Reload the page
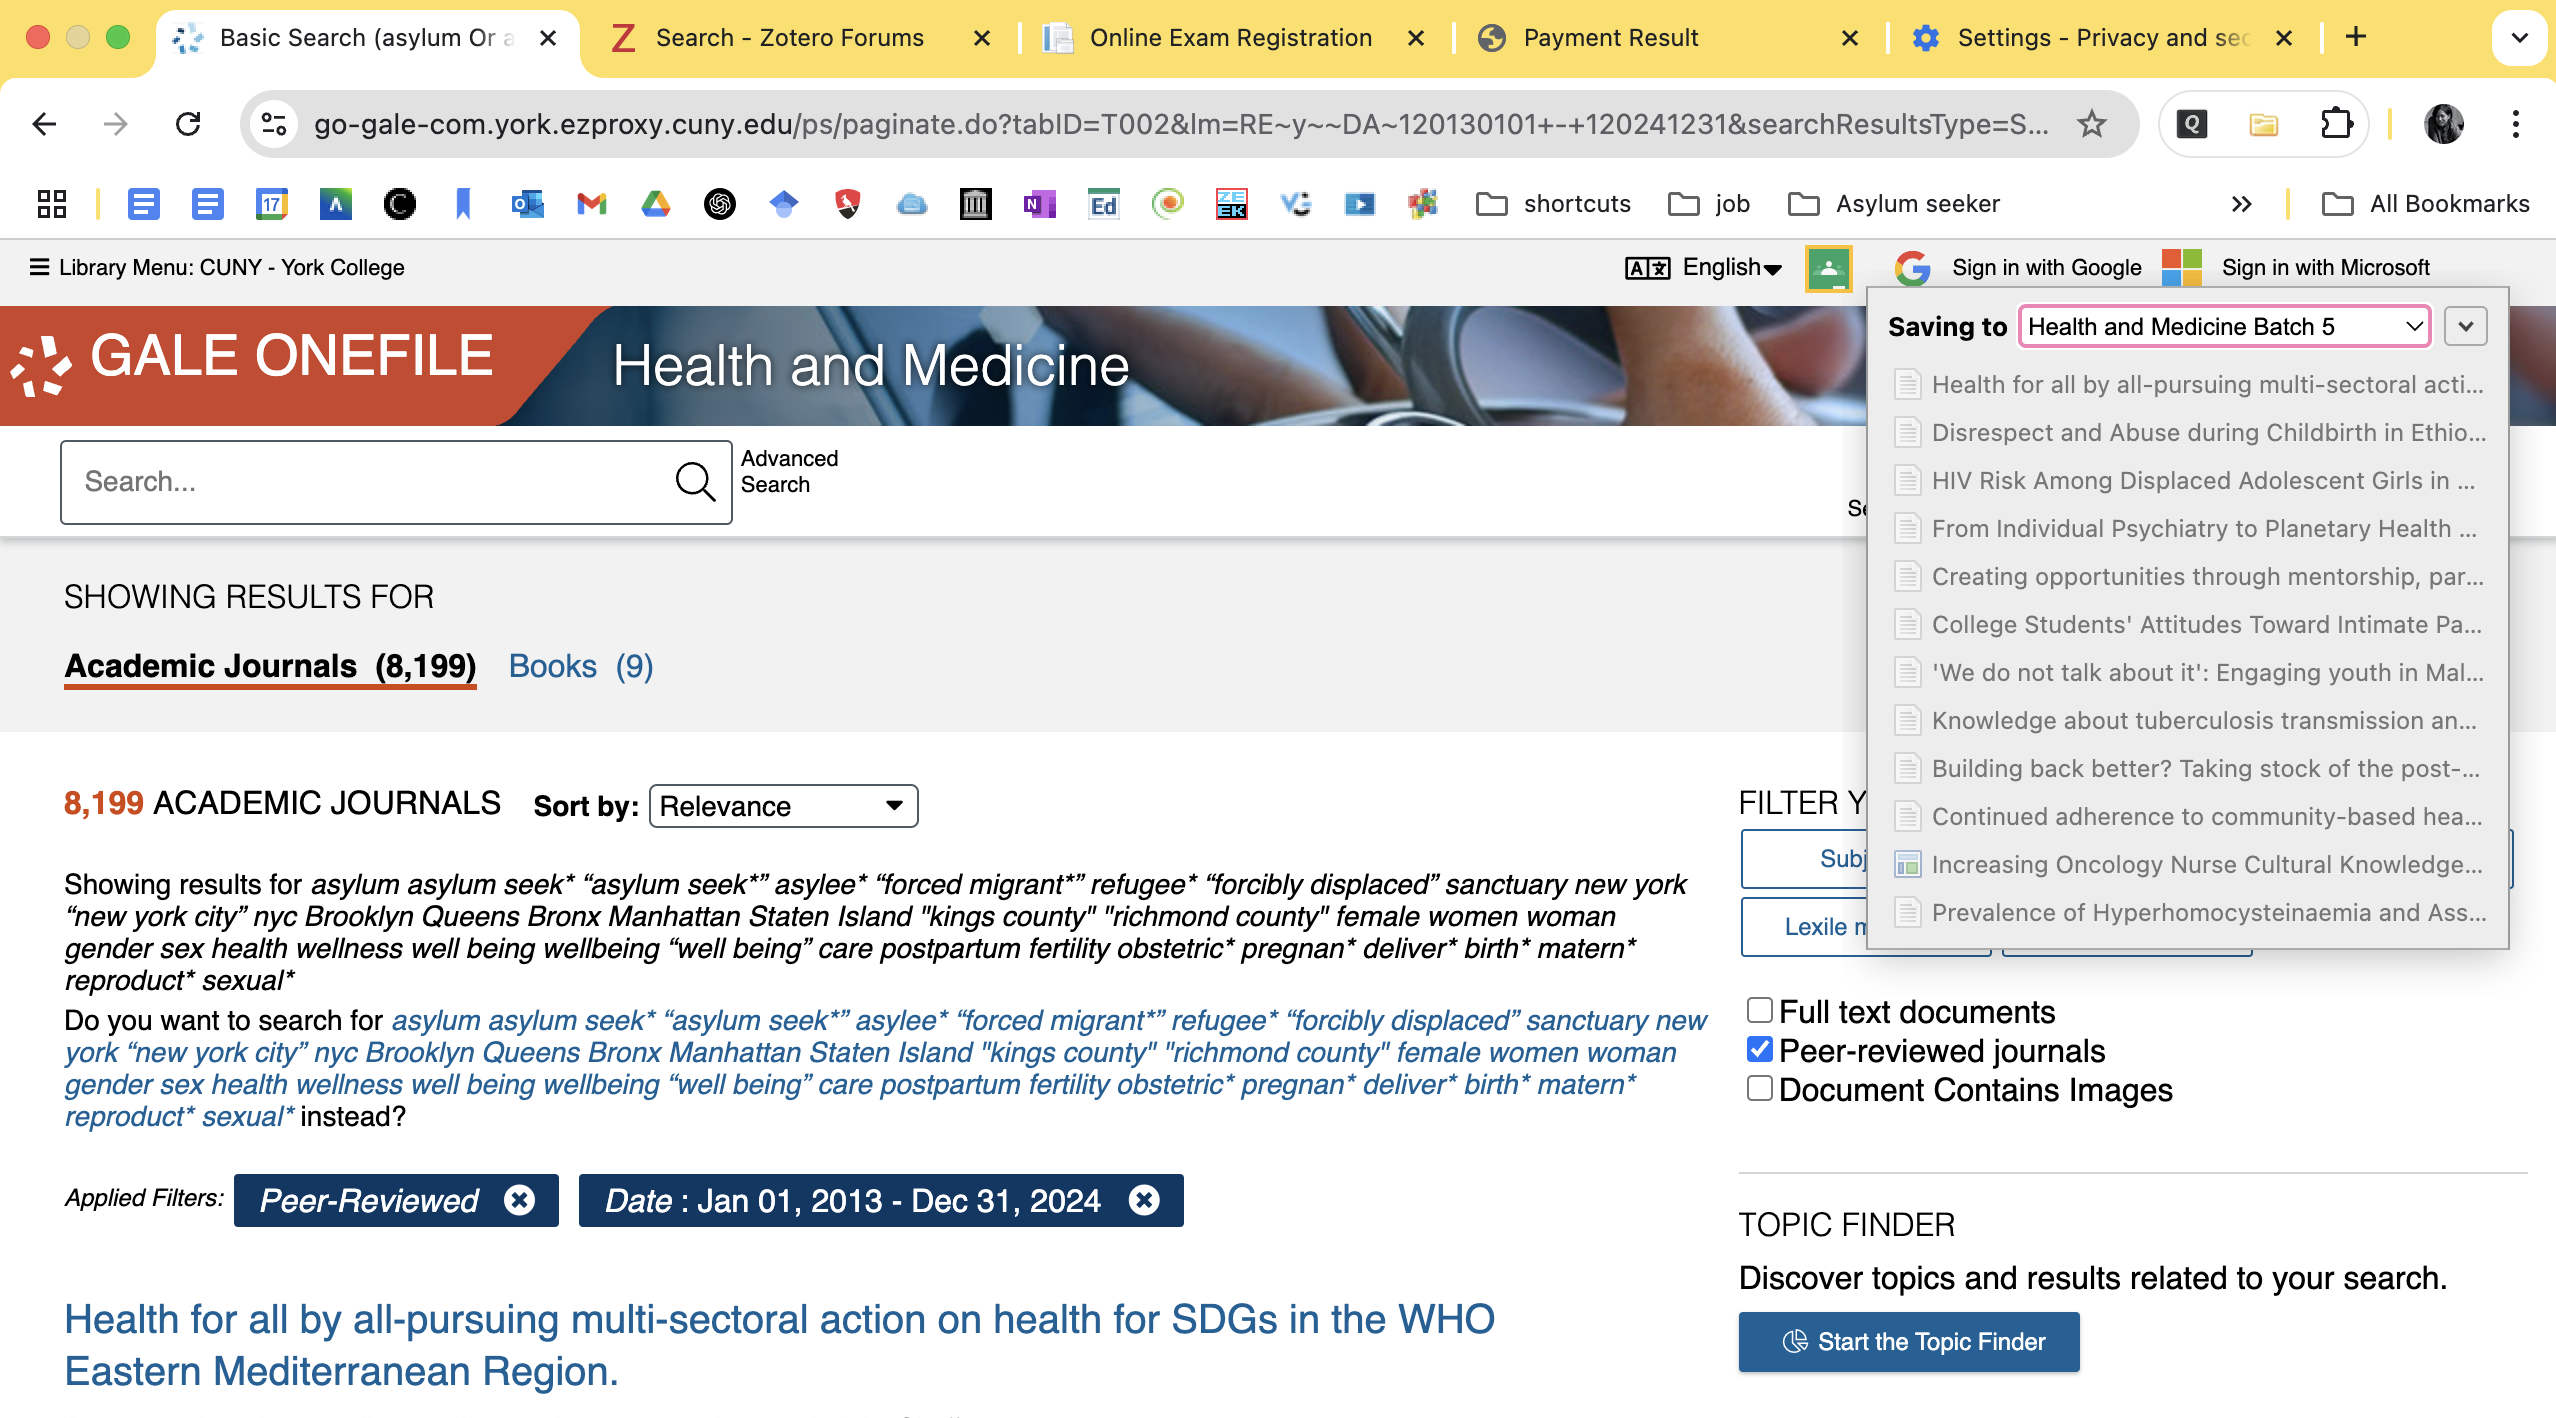This screenshot has height=1418, width=2556. [x=188, y=124]
